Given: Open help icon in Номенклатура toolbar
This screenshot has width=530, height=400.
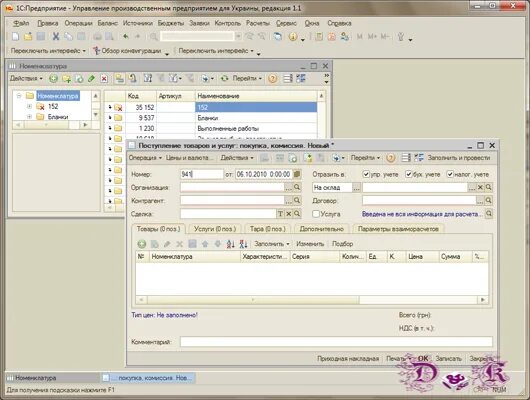Looking at the screenshot, I should (272, 79).
